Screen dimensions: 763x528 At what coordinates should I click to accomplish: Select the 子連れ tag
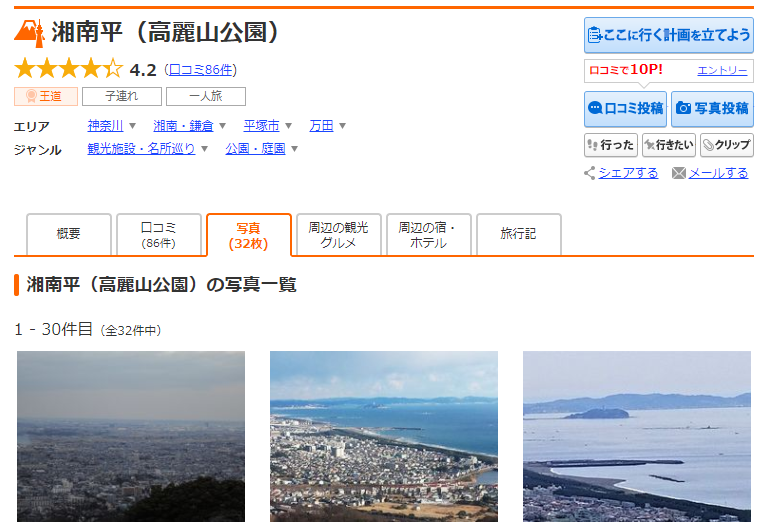(x=122, y=96)
